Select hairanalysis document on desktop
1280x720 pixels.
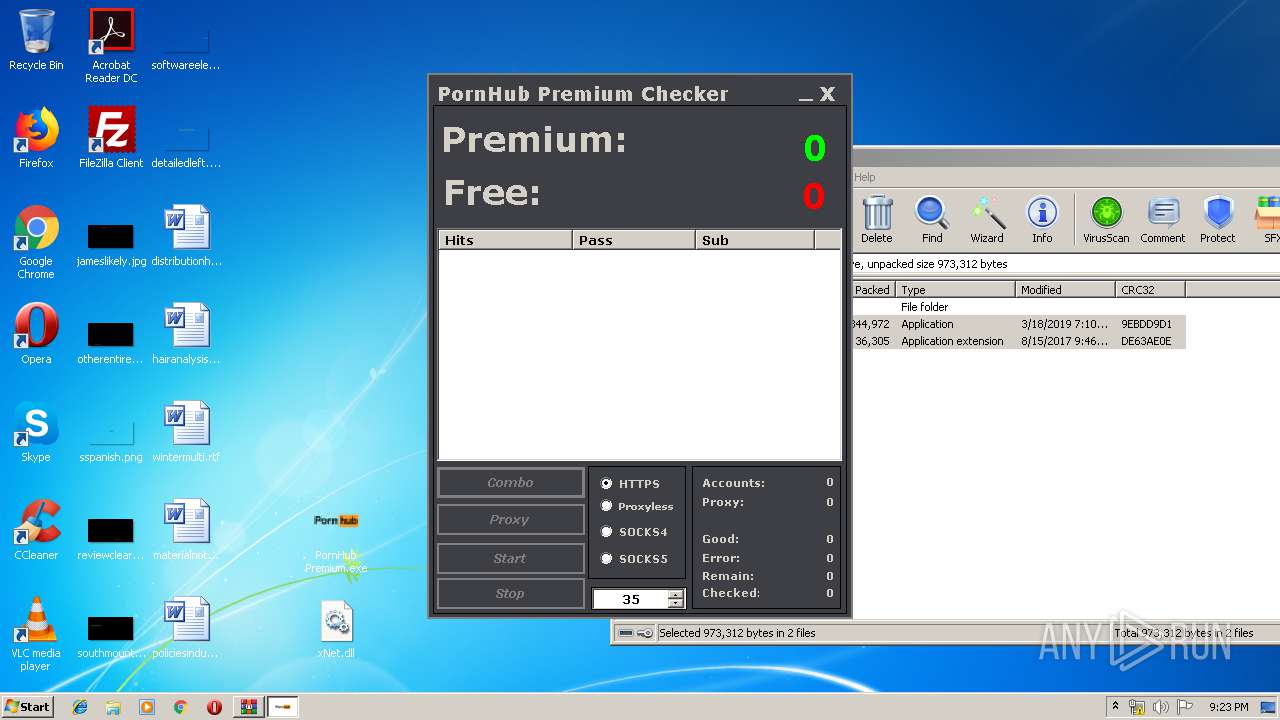point(186,334)
